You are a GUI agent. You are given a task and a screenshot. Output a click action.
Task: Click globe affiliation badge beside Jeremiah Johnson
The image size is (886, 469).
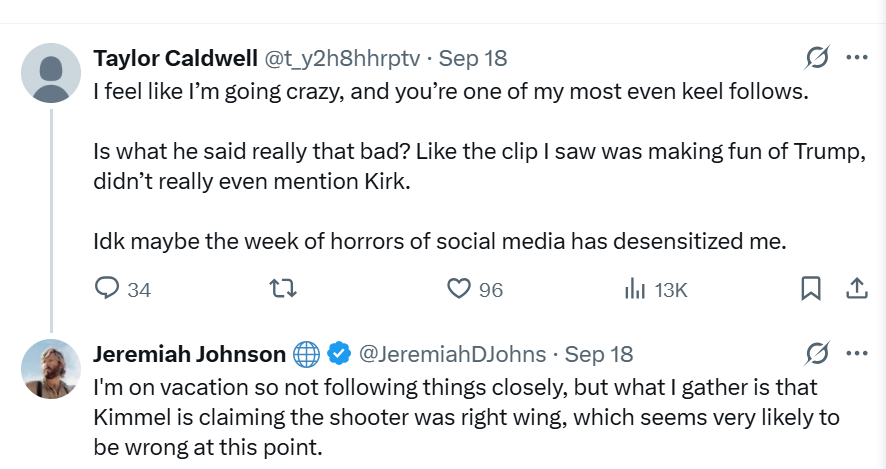click(307, 354)
